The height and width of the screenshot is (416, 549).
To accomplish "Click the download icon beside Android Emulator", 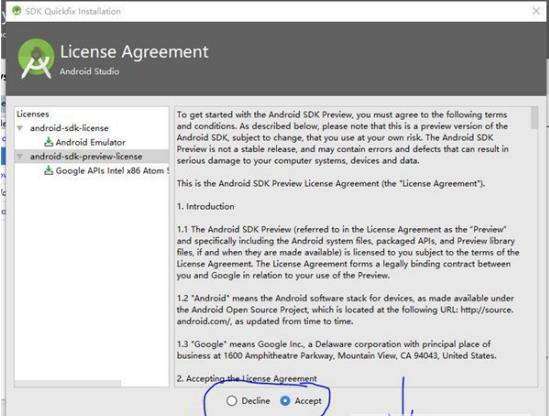I will click(x=49, y=142).
